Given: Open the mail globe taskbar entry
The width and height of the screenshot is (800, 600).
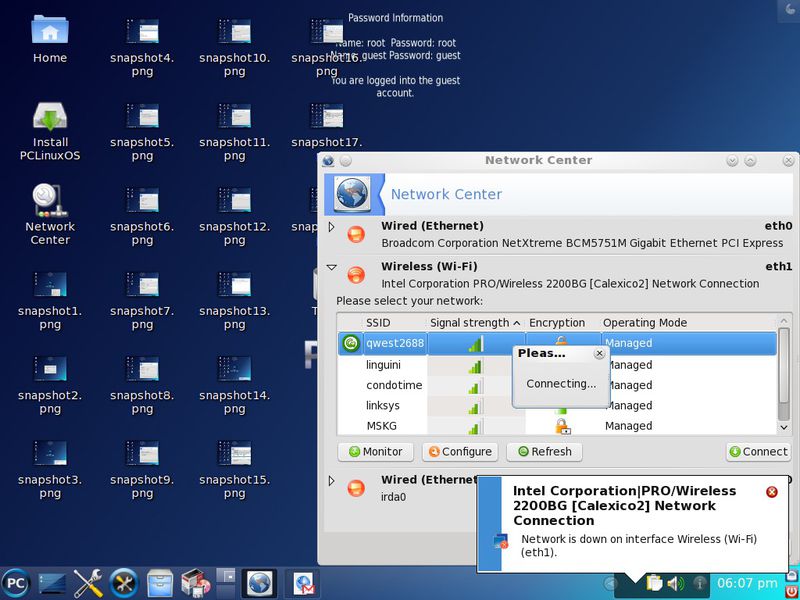Looking at the screenshot, I should click(x=303, y=583).
